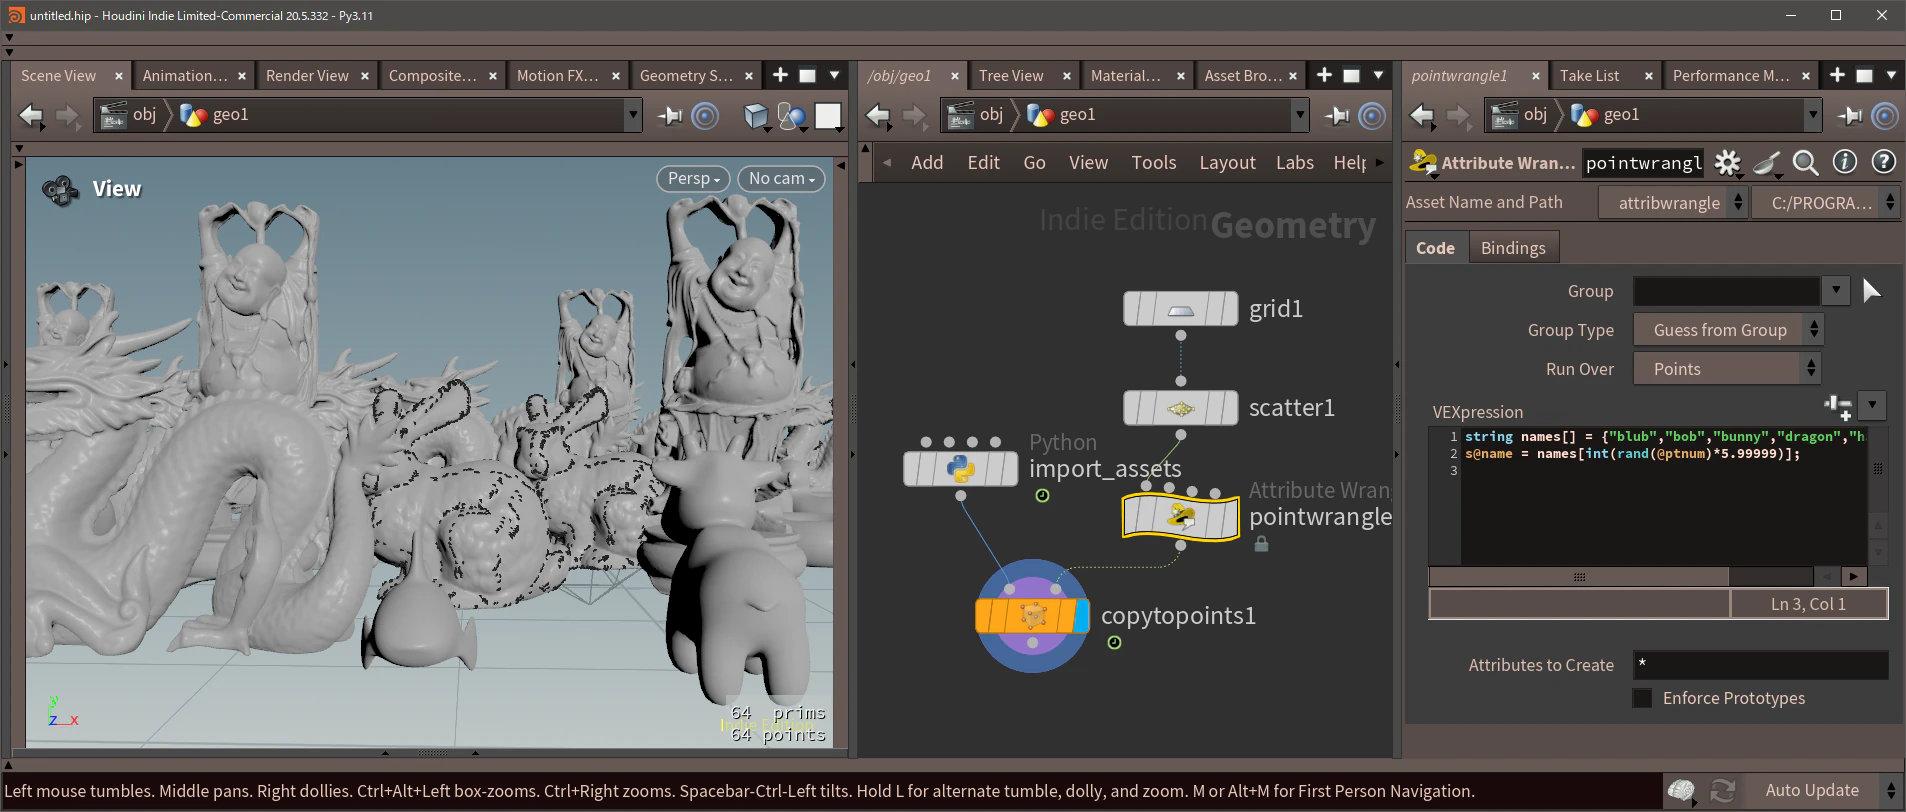The image size is (1906, 812).
Task: Switch to the Bindings tab
Action: coord(1512,248)
